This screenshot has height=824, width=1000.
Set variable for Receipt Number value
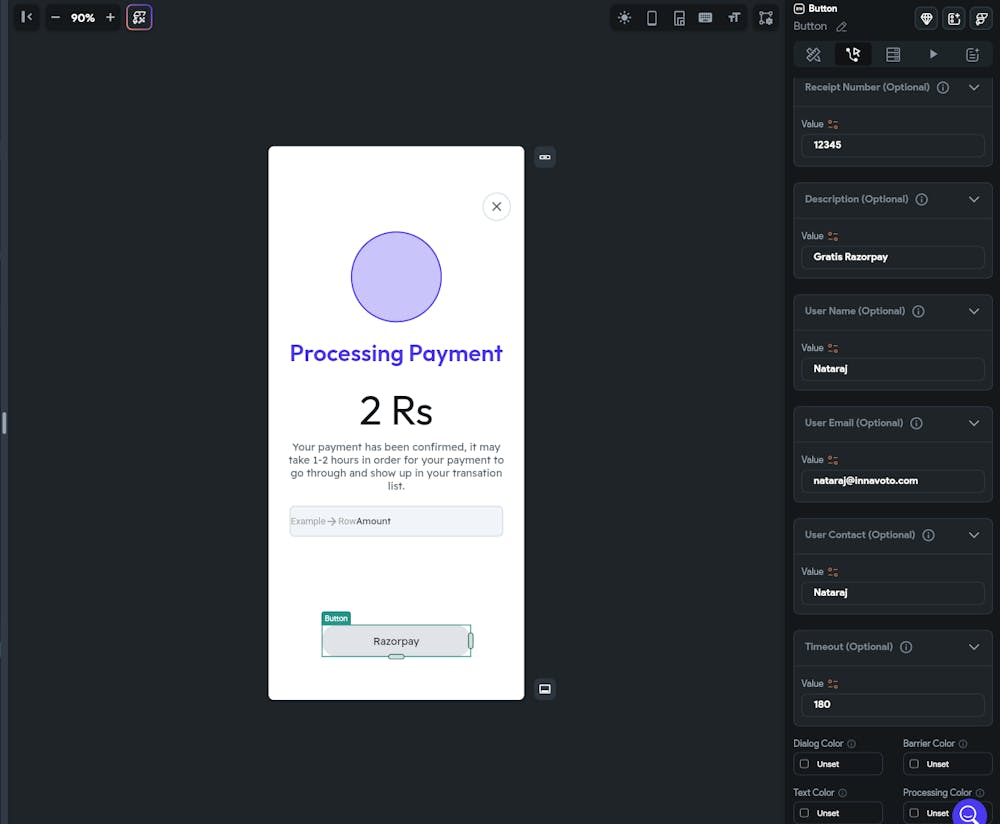coord(833,124)
